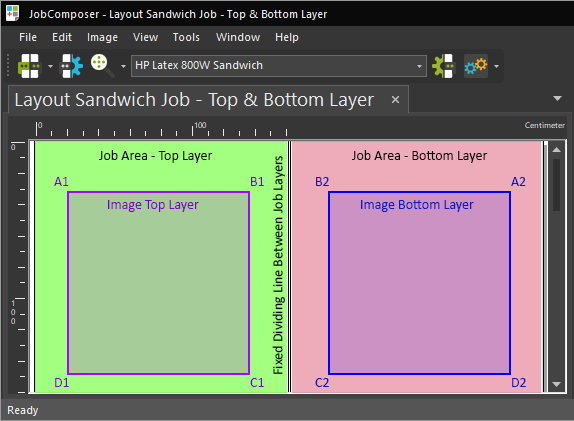Open the Window menu
The height and width of the screenshot is (421, 574).
click(238, 37)
